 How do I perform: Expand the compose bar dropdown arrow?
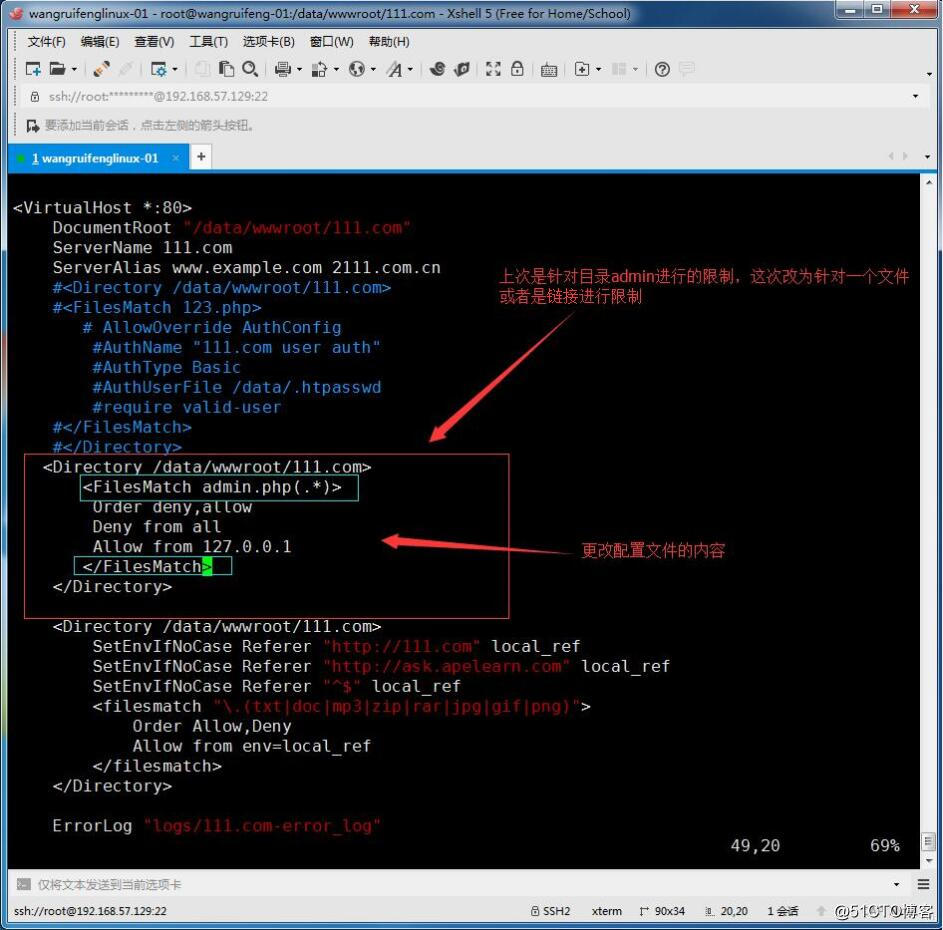coord(897,884)
